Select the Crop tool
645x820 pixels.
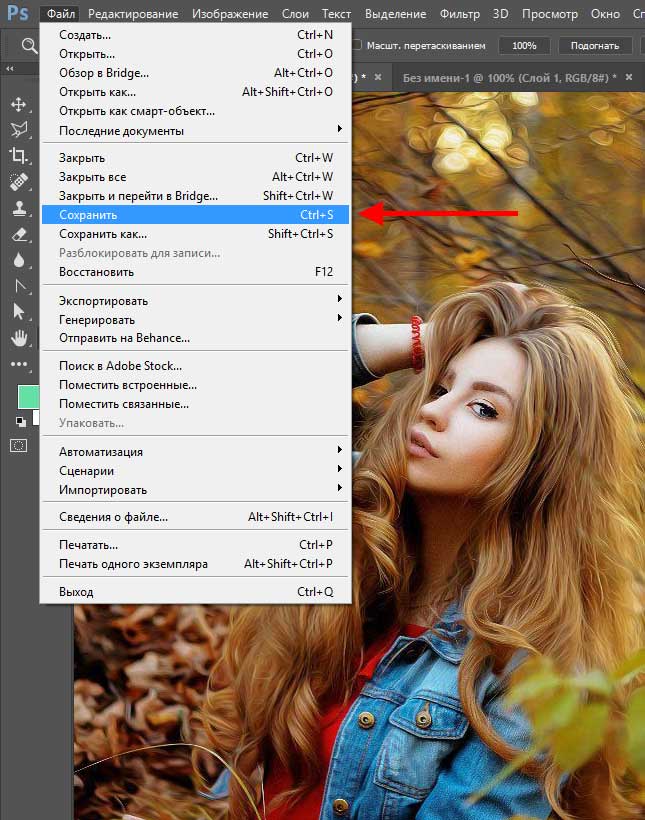click(x=19, y=155)
